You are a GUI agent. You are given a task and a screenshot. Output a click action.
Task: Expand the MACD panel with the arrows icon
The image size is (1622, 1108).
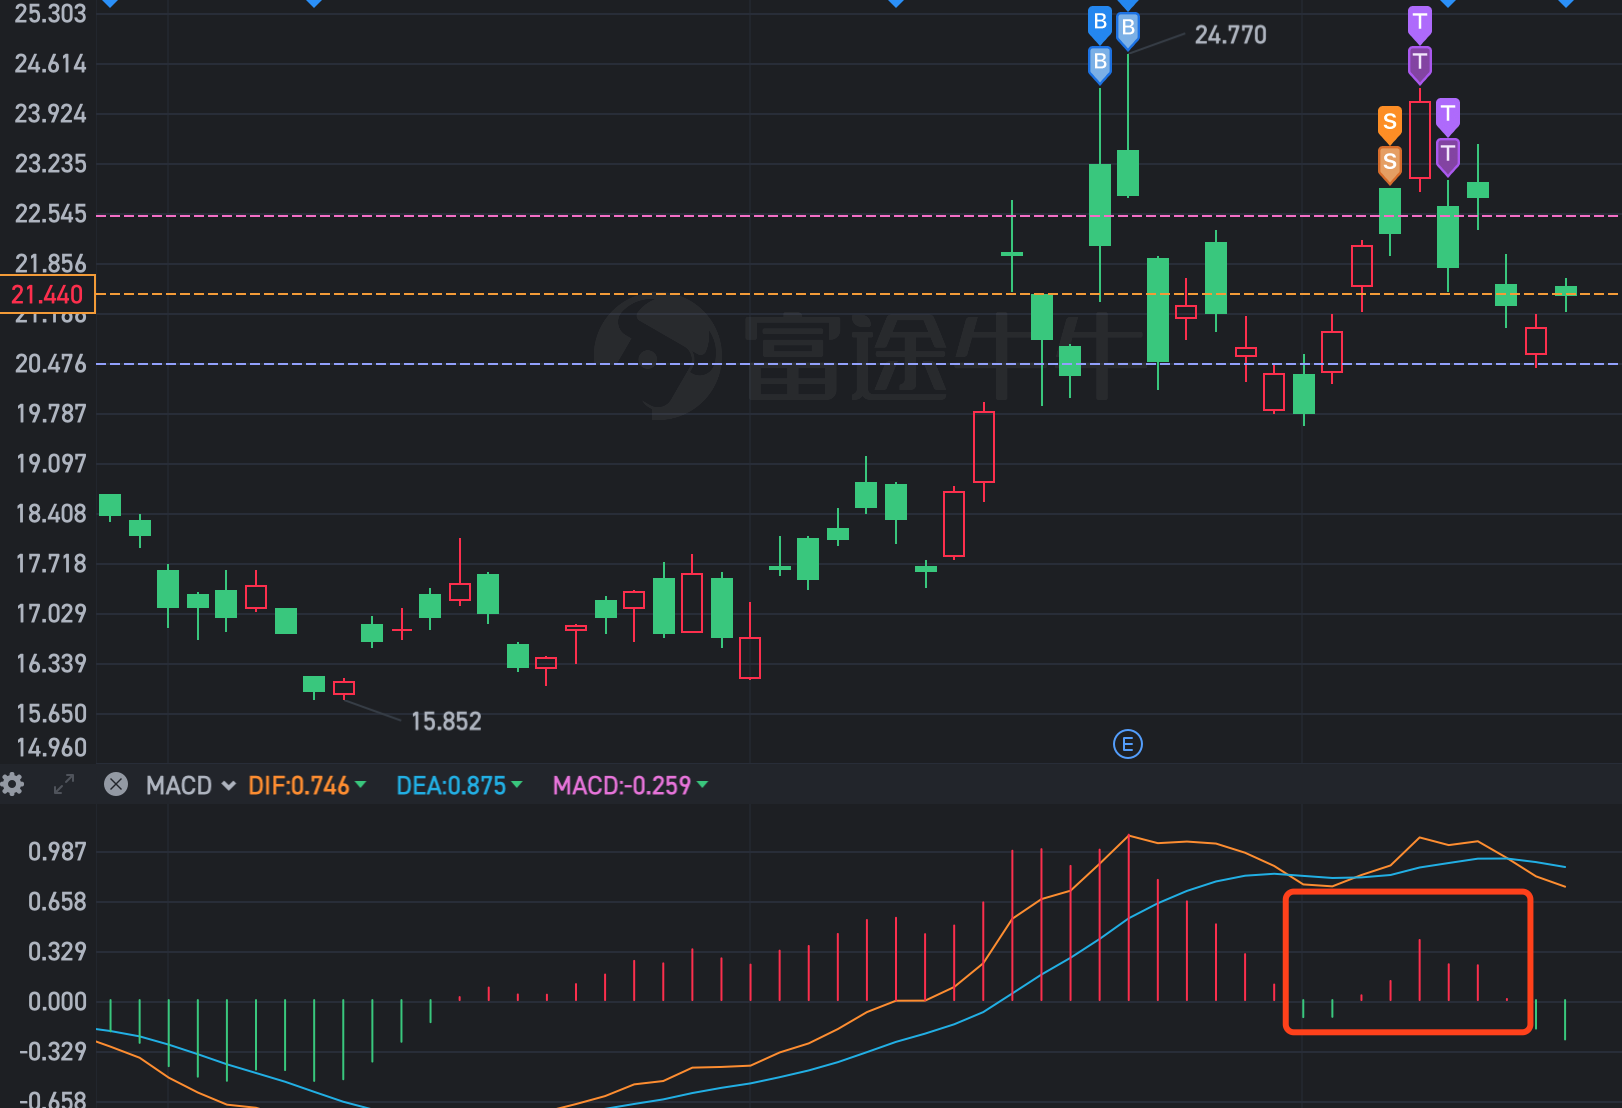(x=64, y=785)
